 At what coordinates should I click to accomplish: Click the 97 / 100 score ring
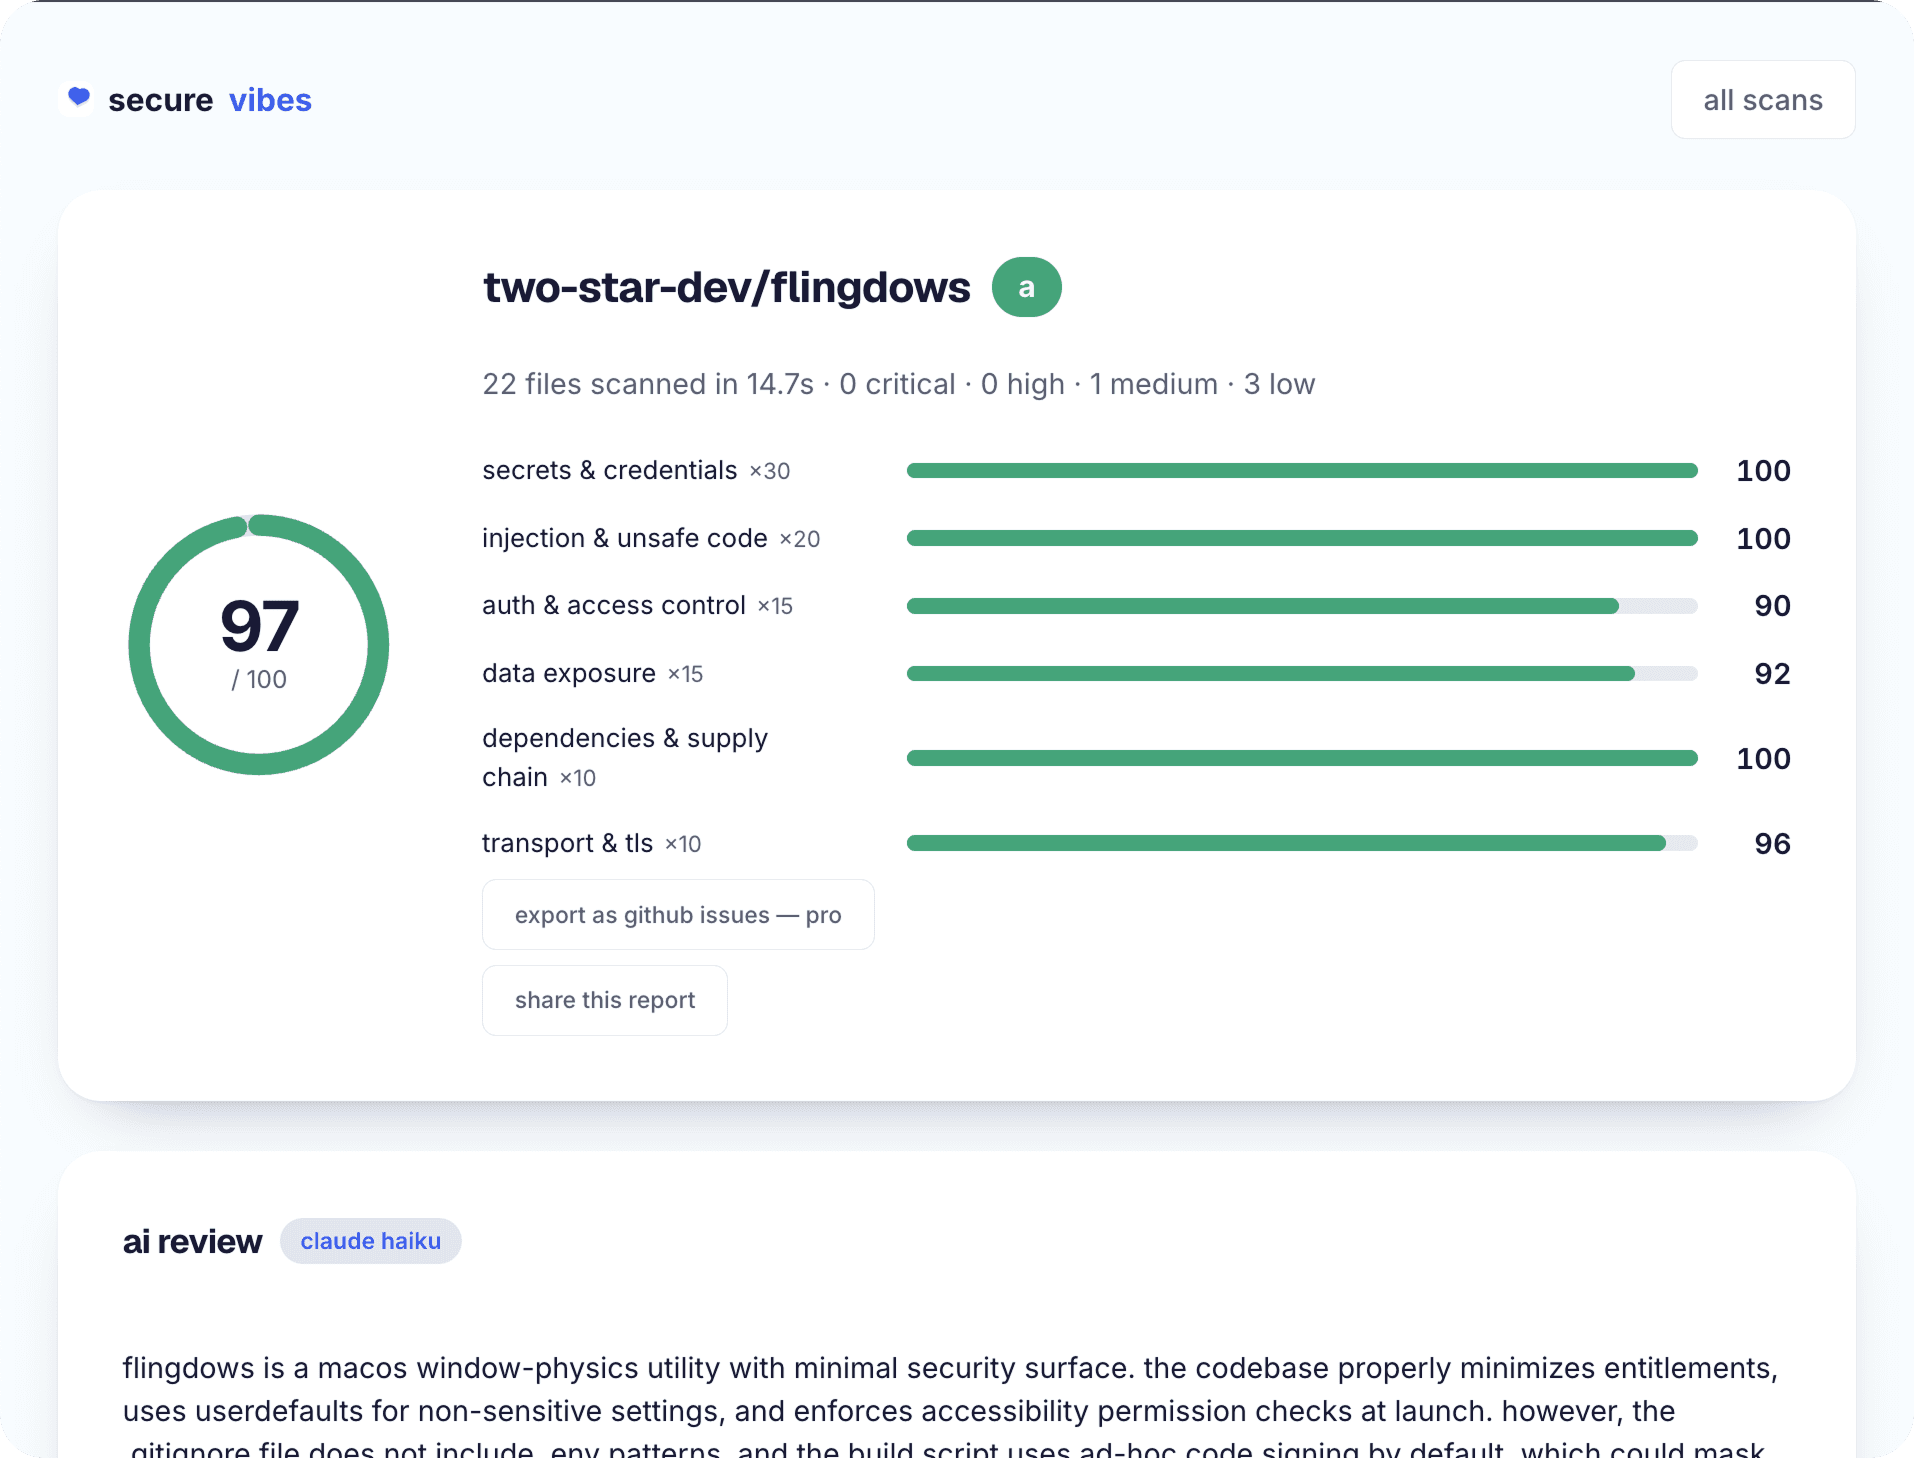(x=259, y=645)
